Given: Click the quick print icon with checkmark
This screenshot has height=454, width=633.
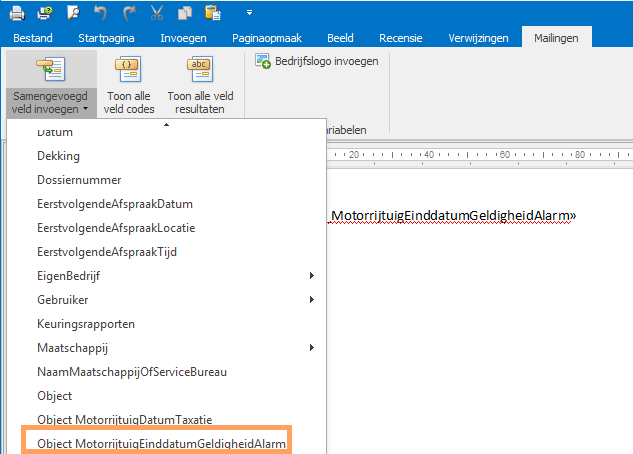Looking at the screenshot, I should point(45,13).
